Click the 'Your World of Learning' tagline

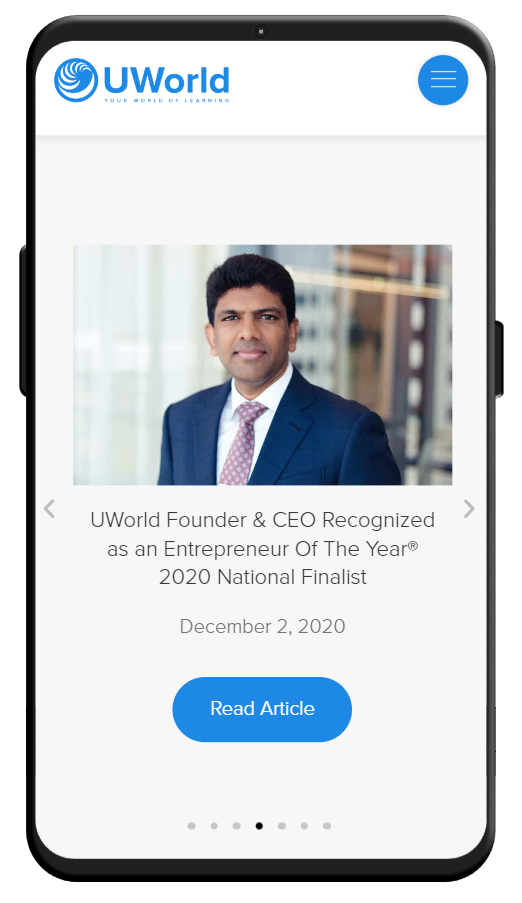coord(167,100)
